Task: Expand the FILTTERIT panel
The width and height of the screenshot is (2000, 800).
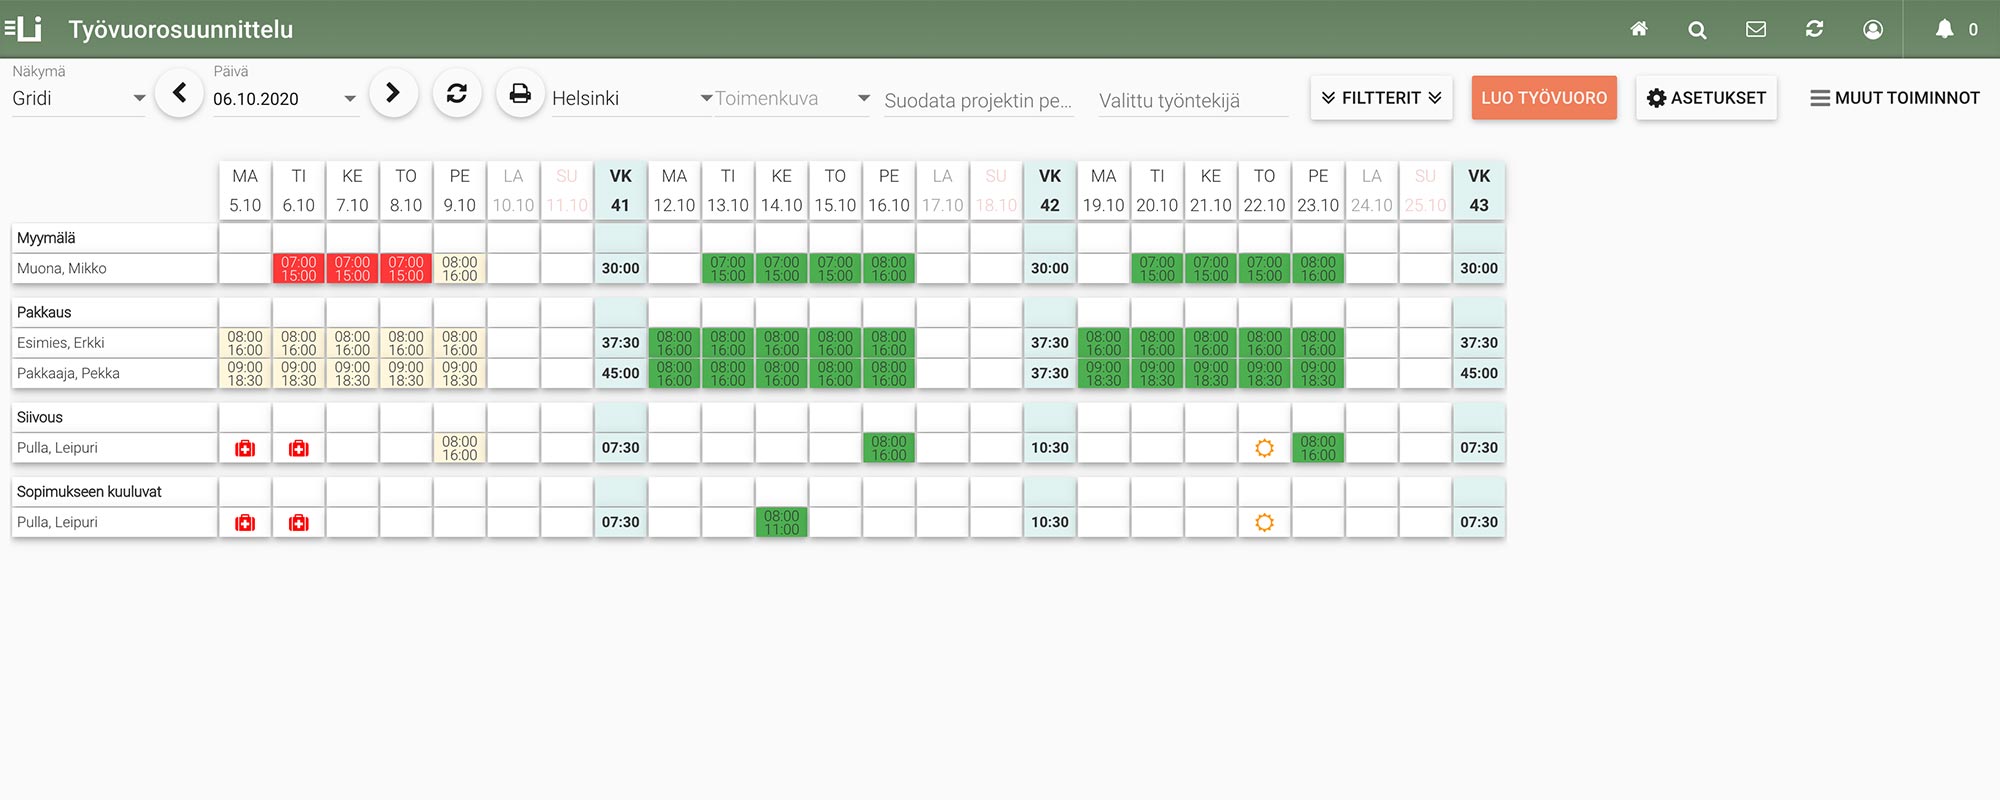Action: (1381, 98)
